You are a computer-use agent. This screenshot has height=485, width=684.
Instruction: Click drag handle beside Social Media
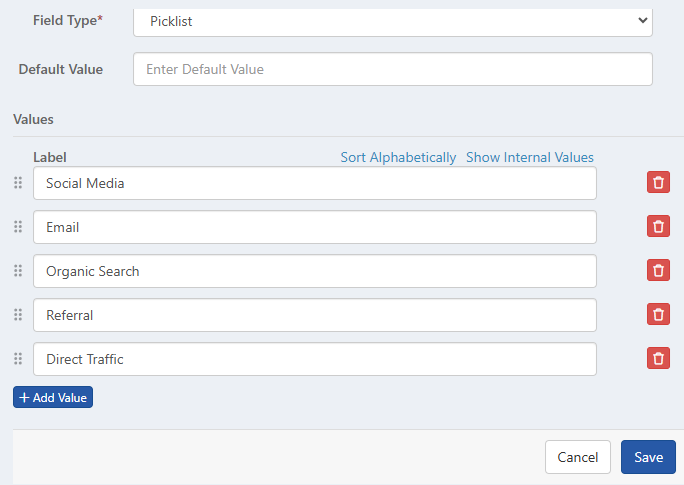(x=18, y=183)
